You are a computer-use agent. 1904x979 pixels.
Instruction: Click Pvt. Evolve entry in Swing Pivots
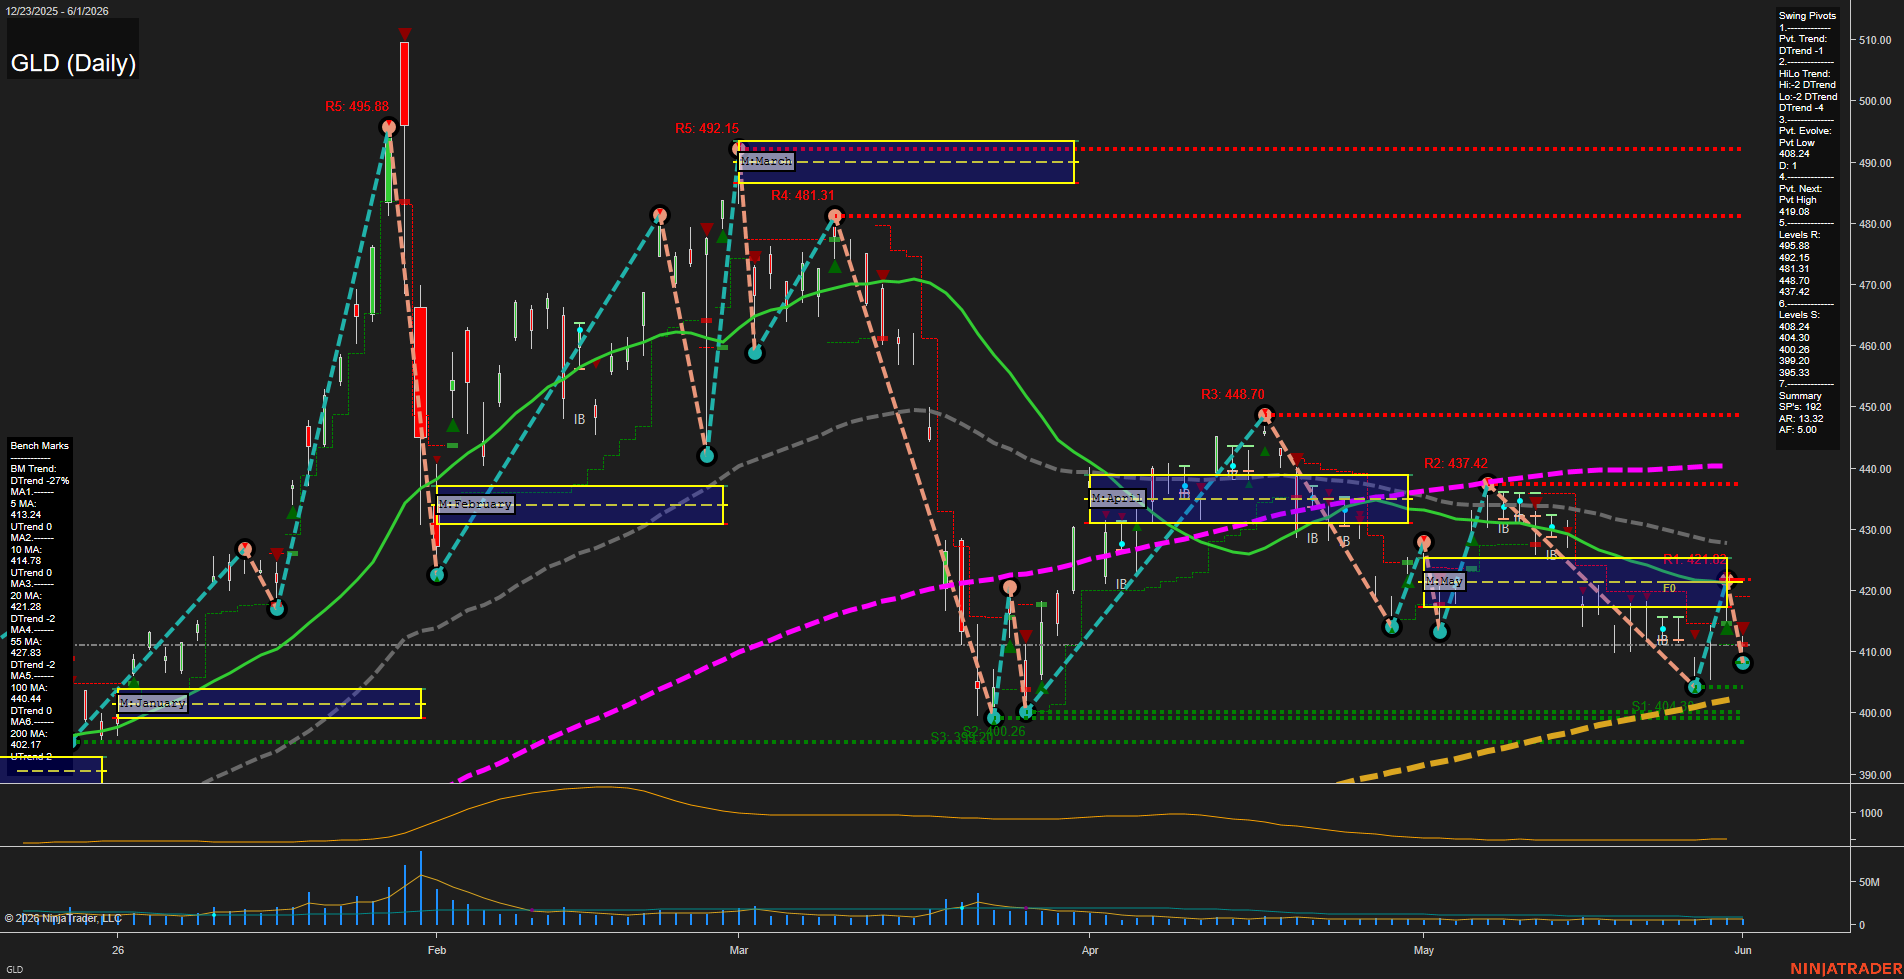coord(1805,131)
